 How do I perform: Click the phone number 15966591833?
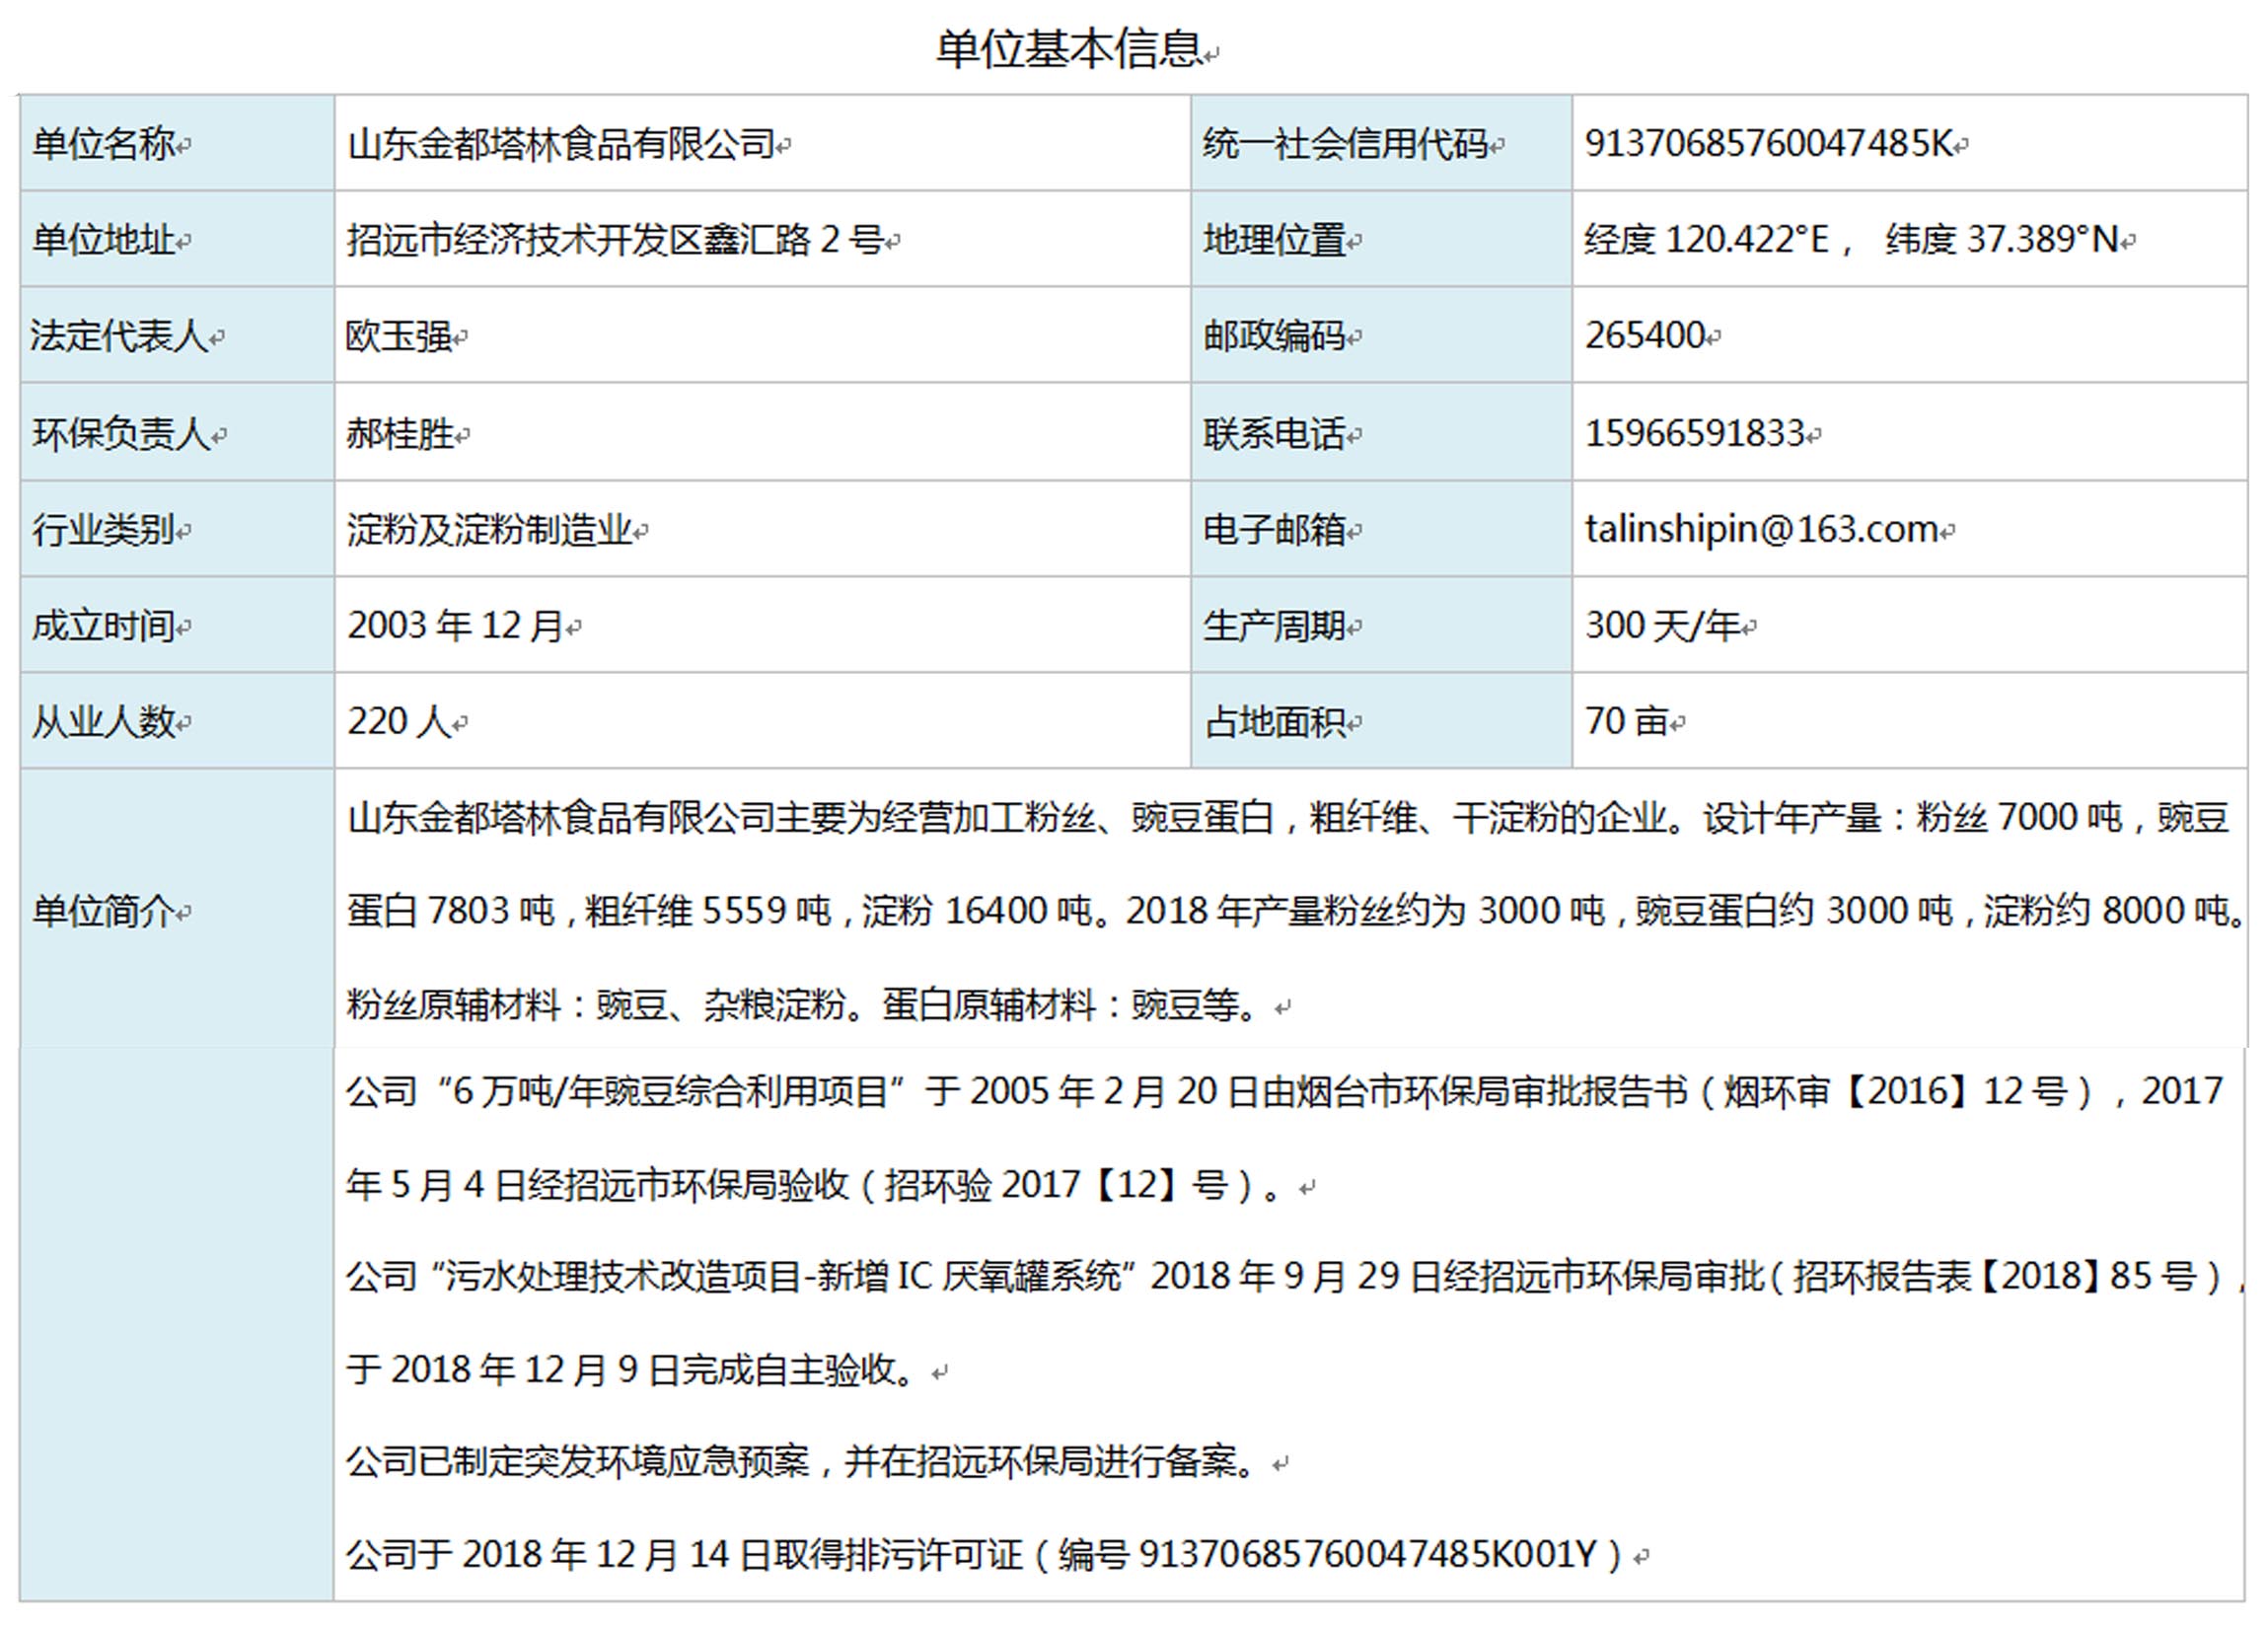1695,433
